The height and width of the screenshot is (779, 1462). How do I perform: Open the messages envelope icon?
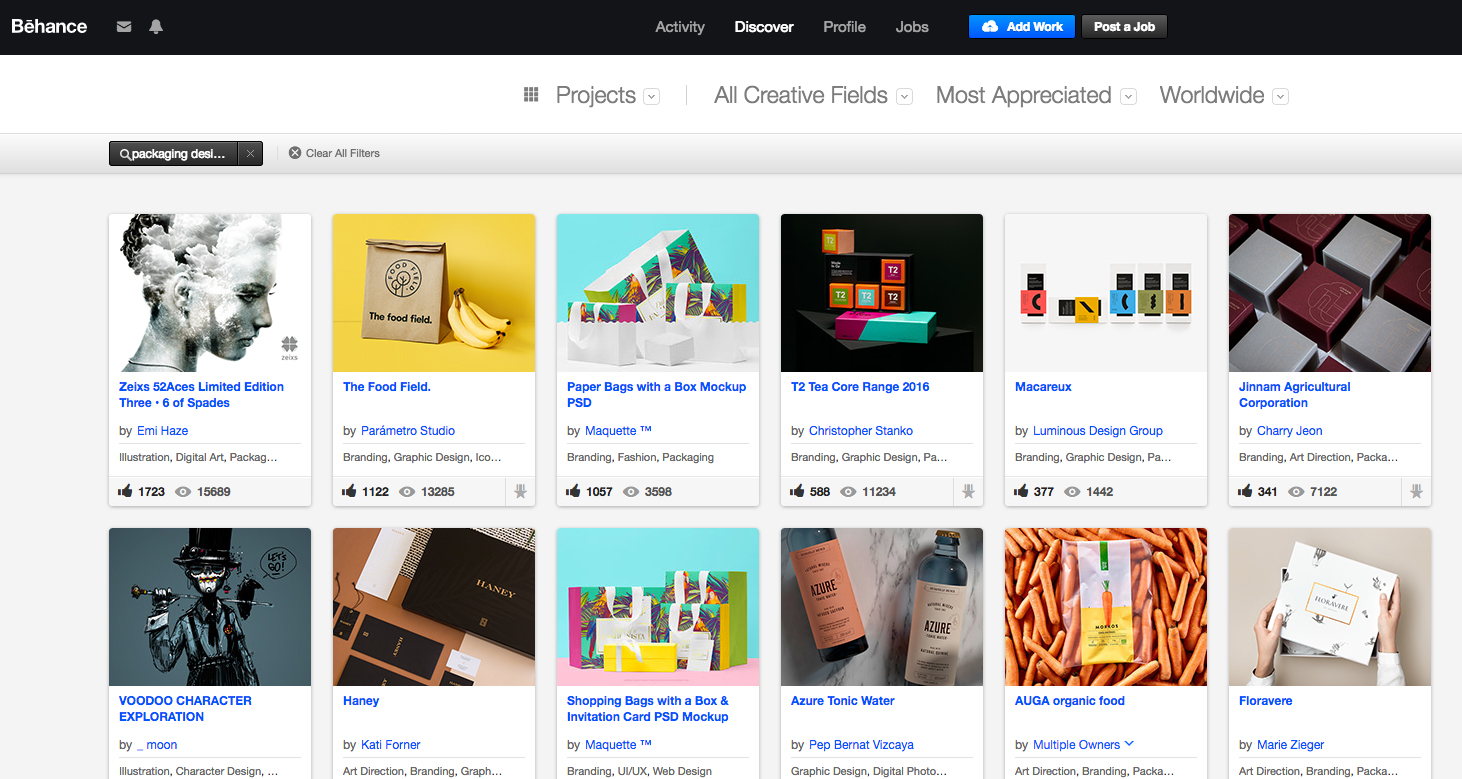click(124, 26)
